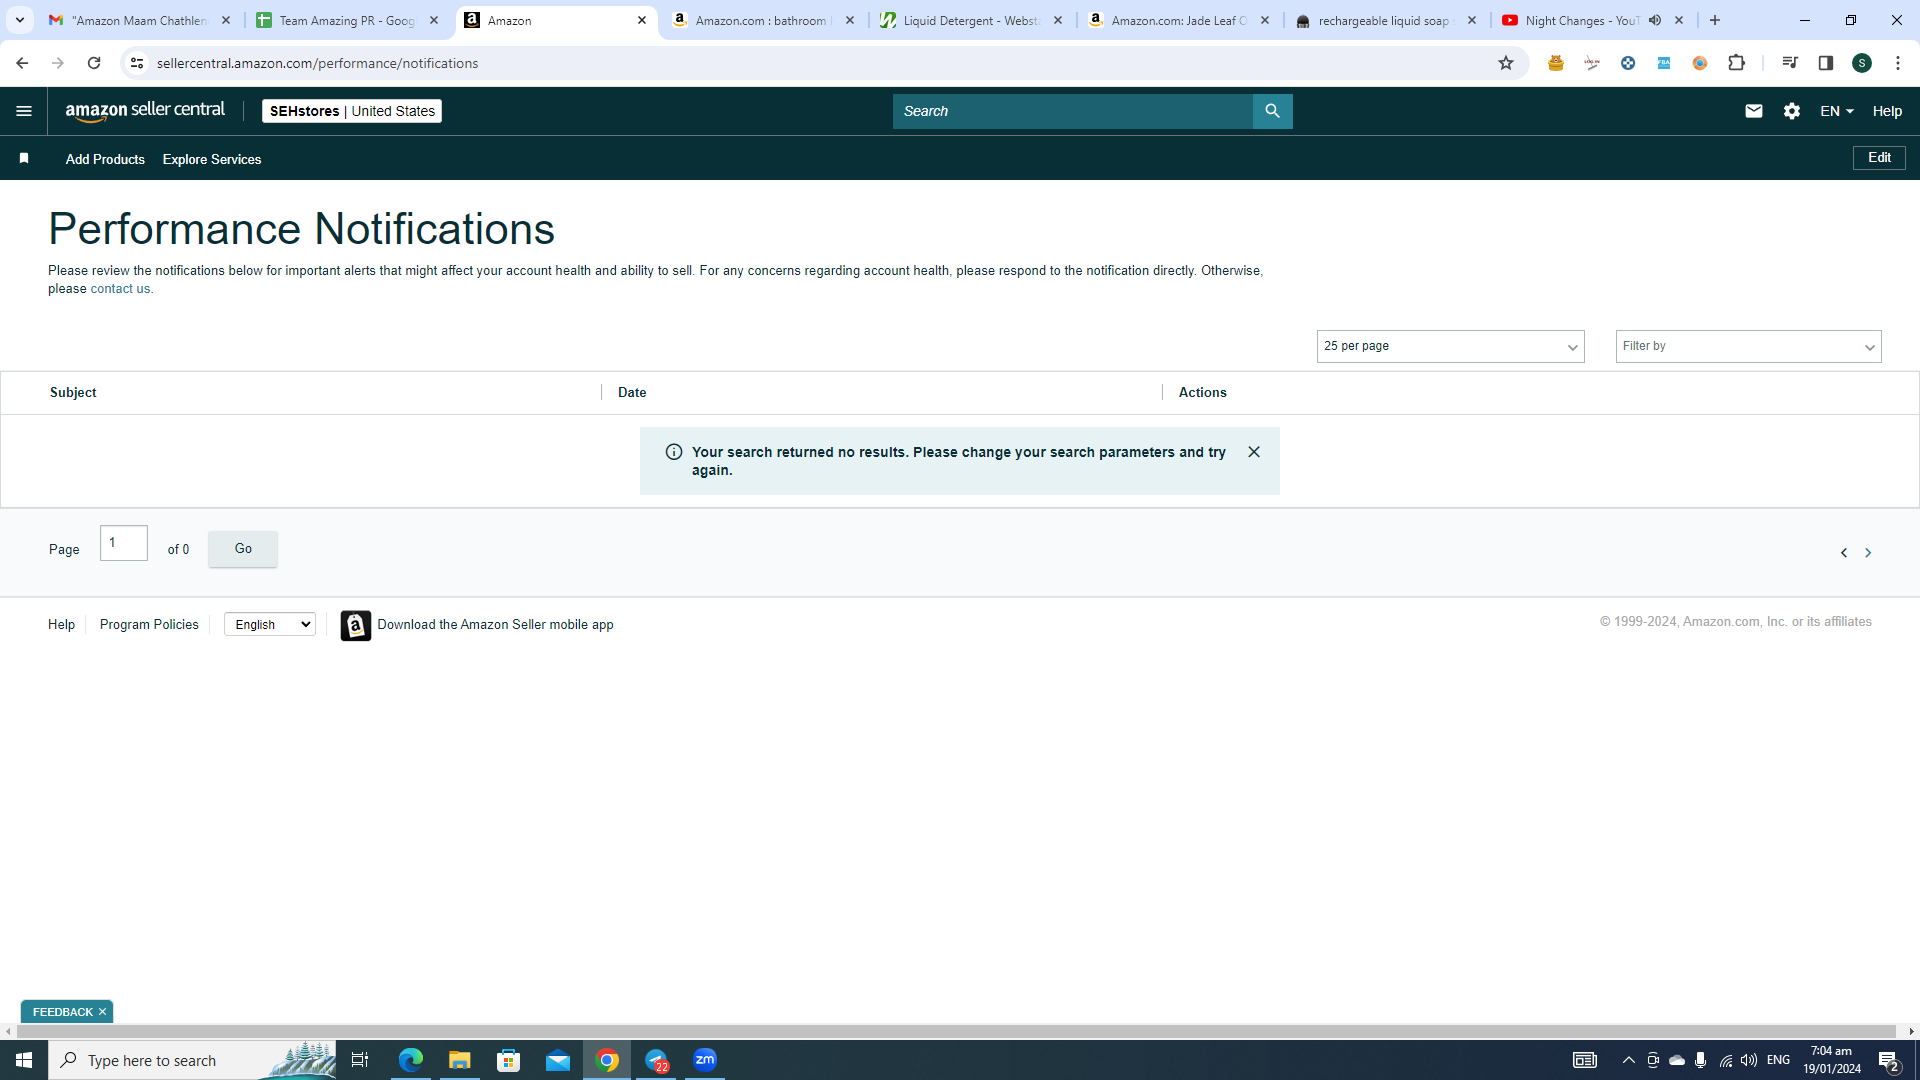Open Zoom from taskbar

coord(705,1060)
